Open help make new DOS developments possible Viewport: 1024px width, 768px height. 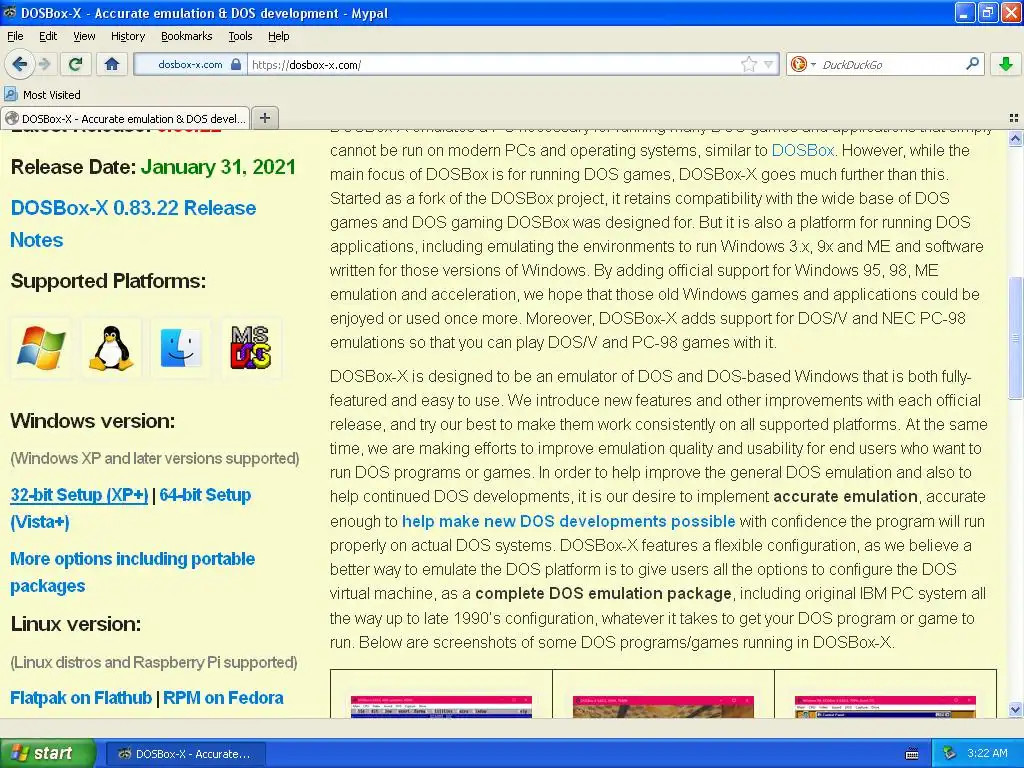click(568, 521)
